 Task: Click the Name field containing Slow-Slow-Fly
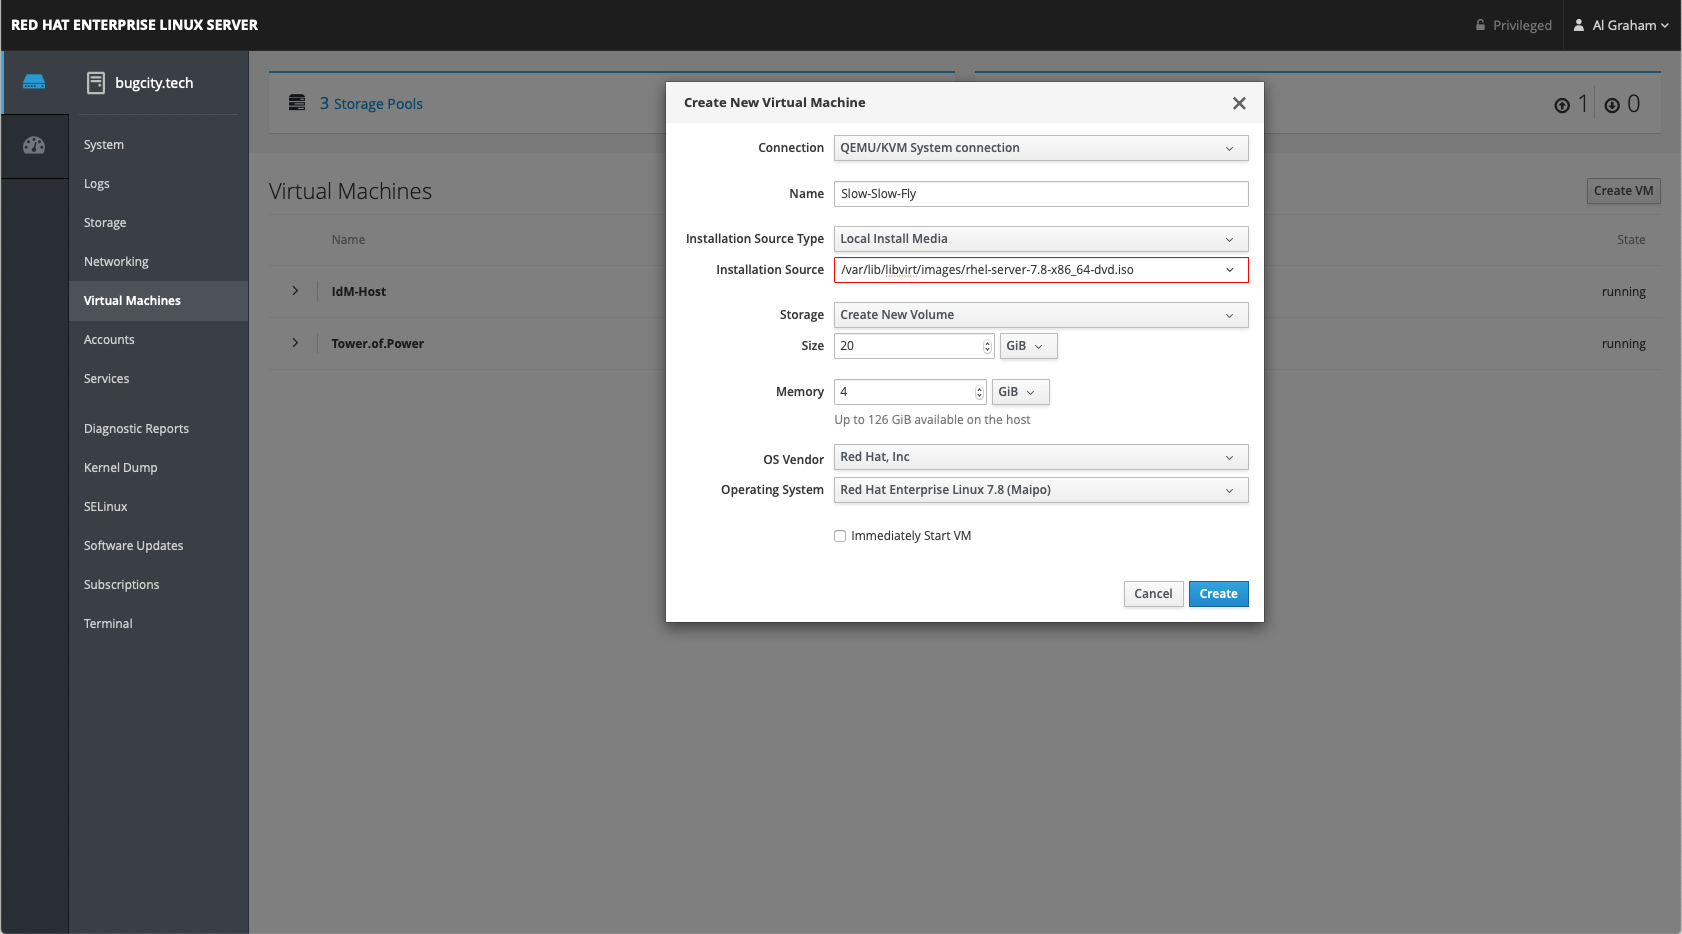tap(1041, 194)
